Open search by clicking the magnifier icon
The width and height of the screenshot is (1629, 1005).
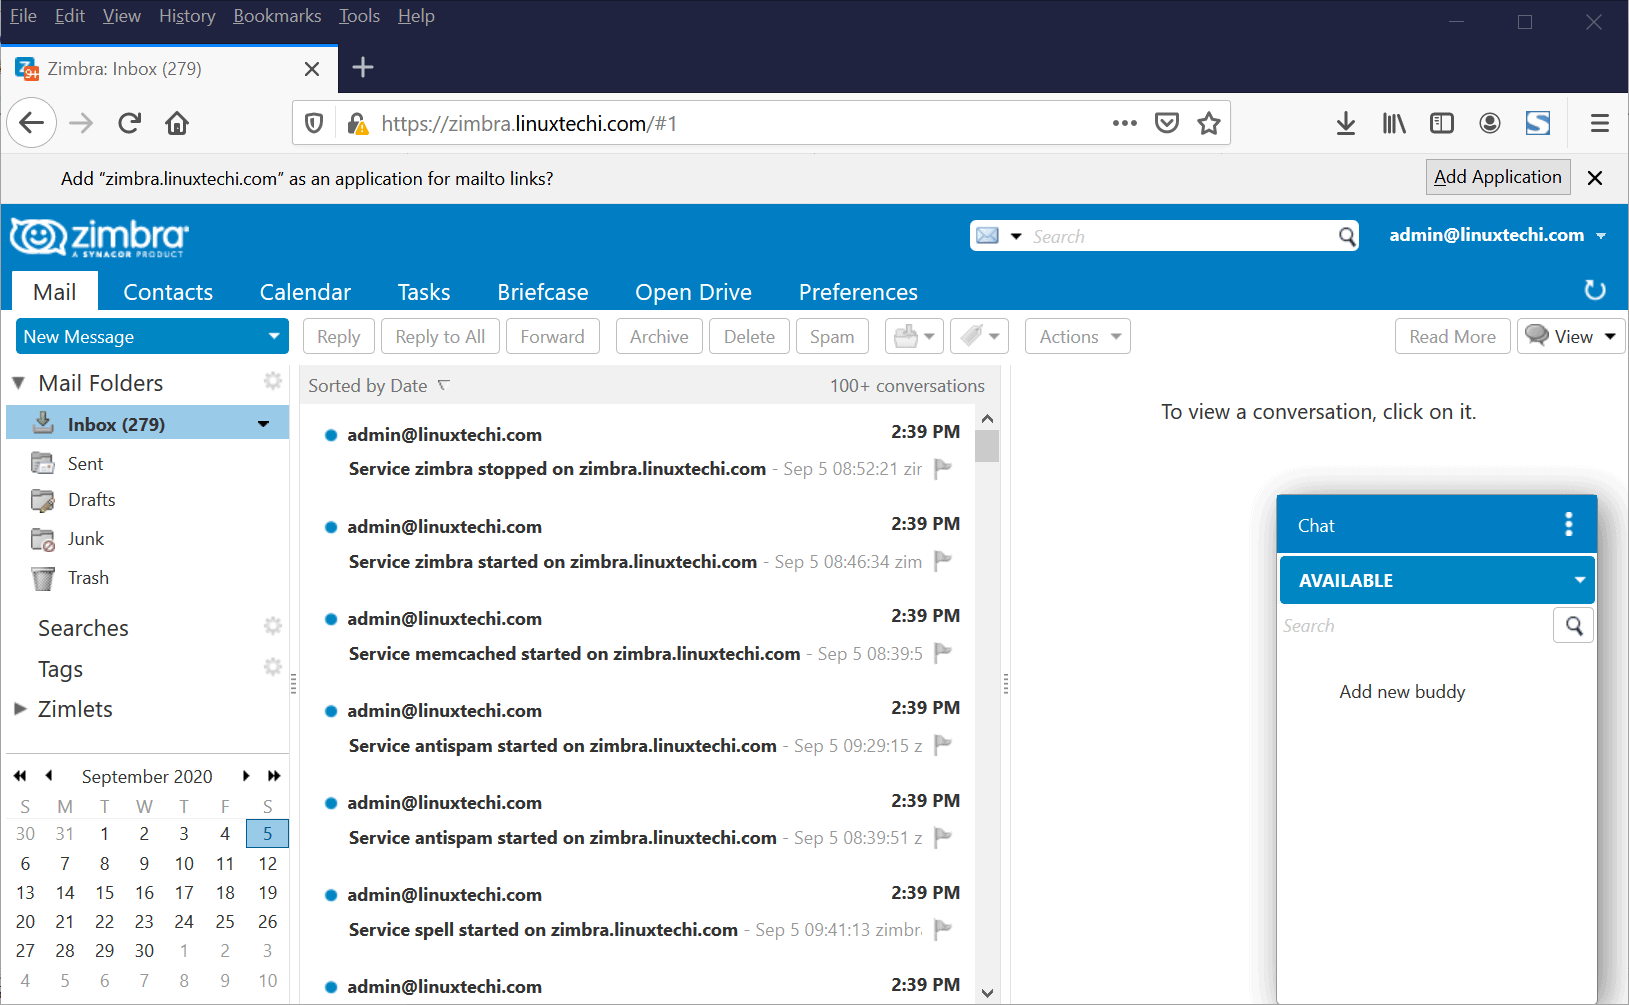1347,236
